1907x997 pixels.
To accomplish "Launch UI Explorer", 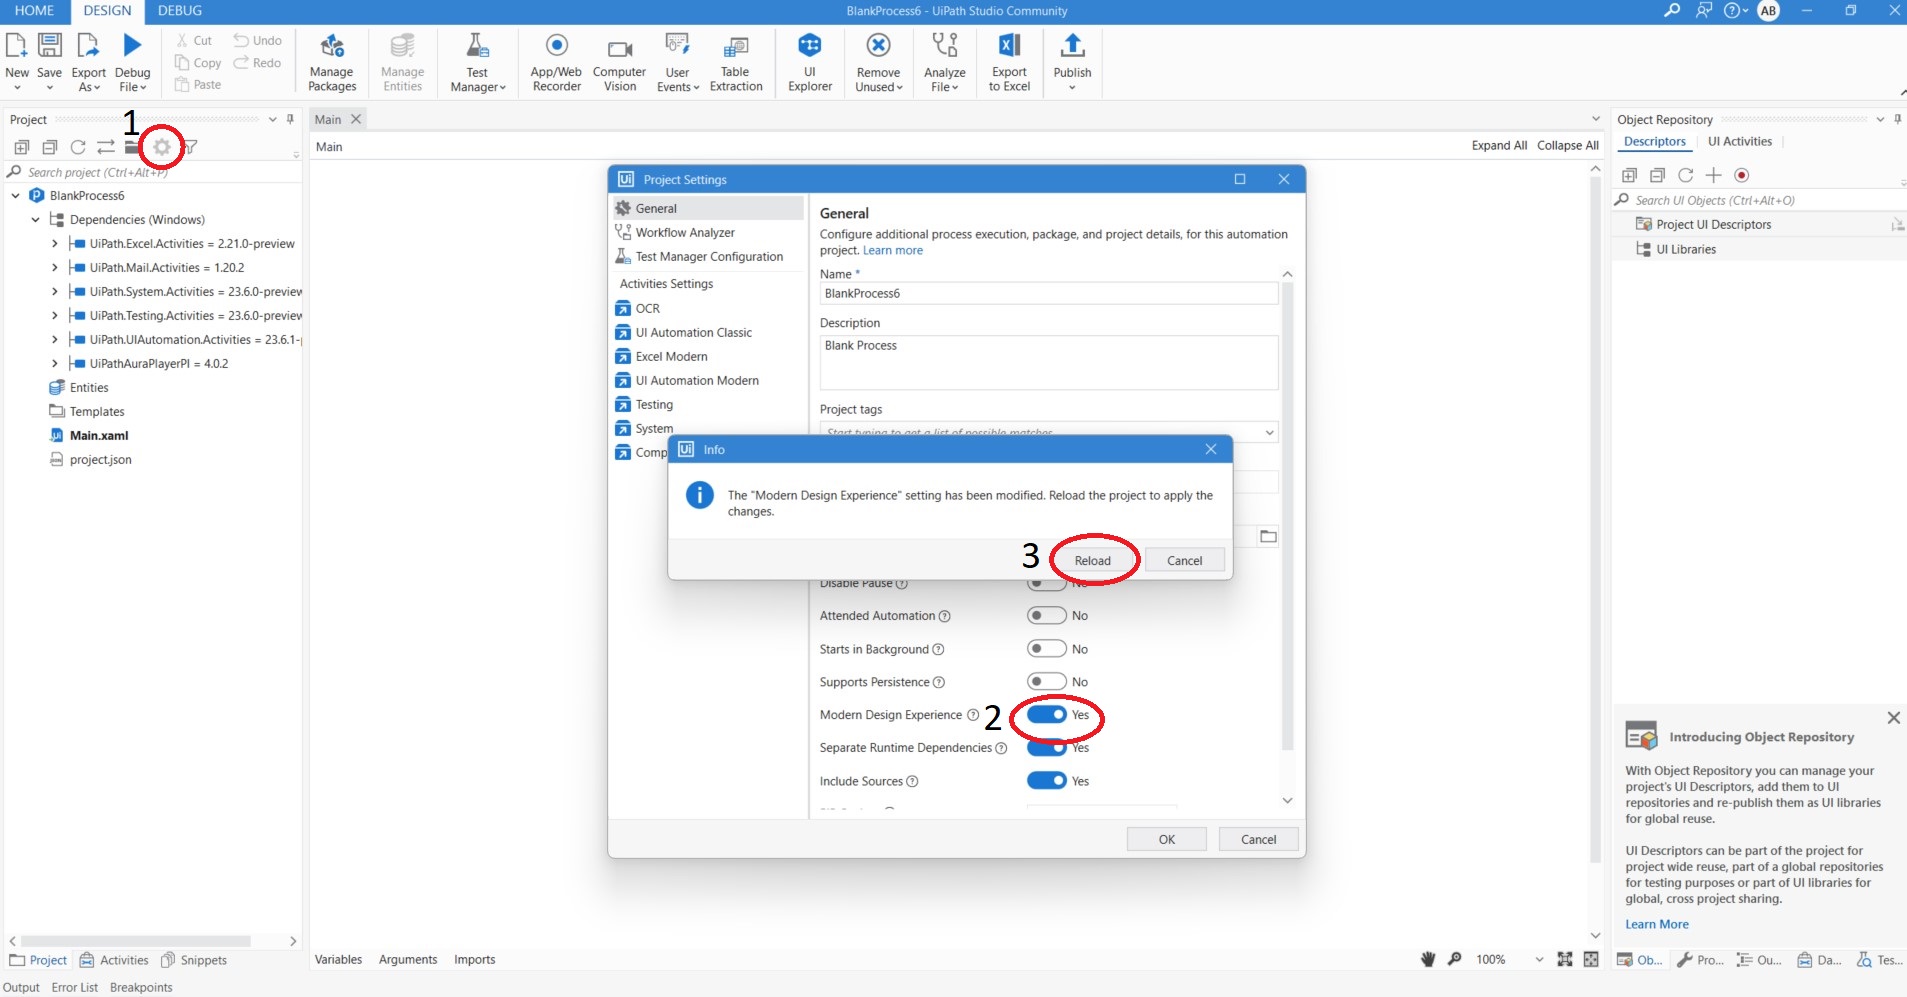I will [x=810, y=62].
